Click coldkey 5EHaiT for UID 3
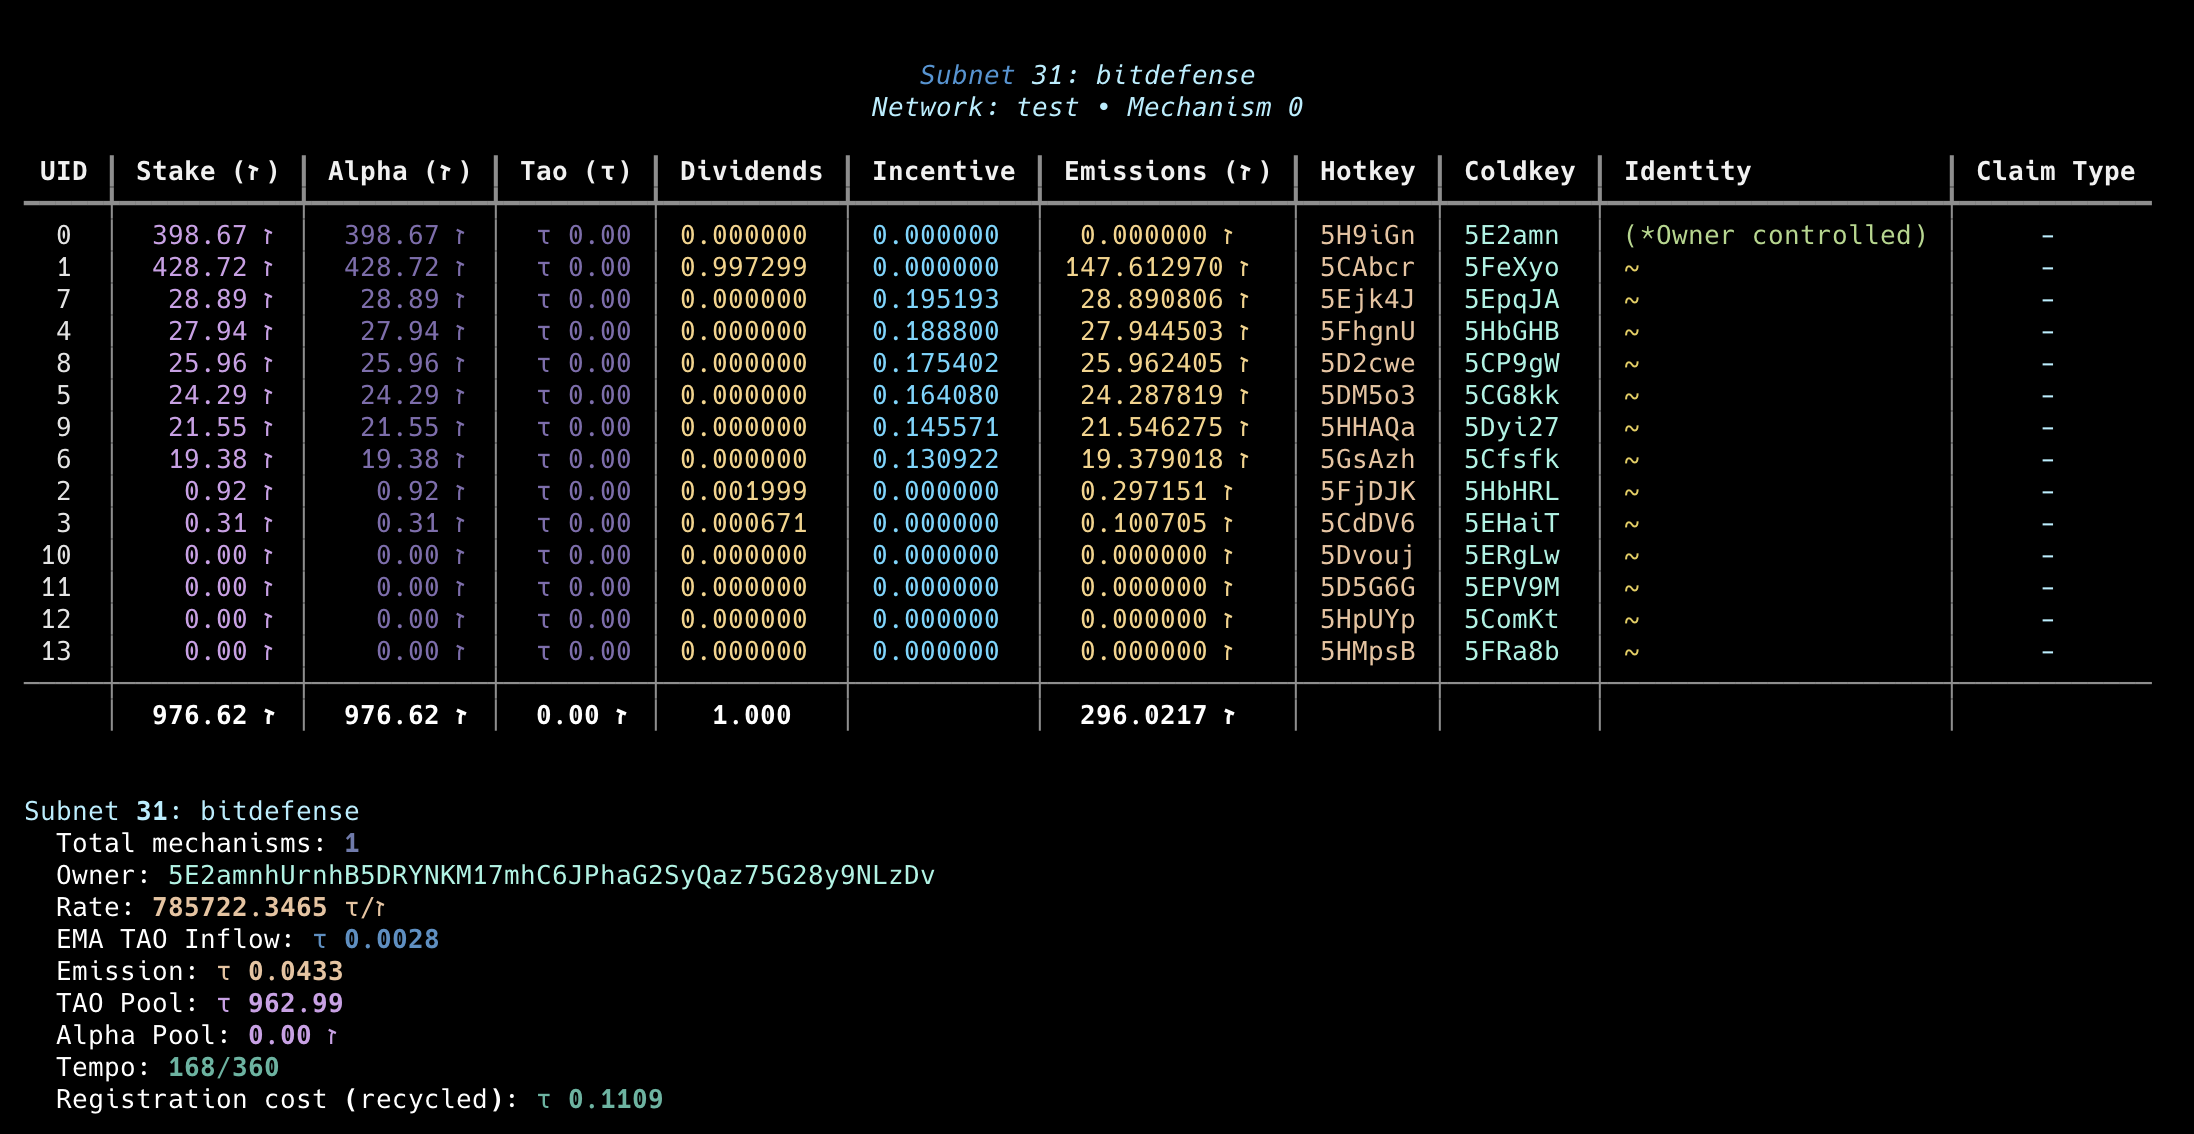This screenshot has height=1134, width=2194. (x=1511, y=523)
